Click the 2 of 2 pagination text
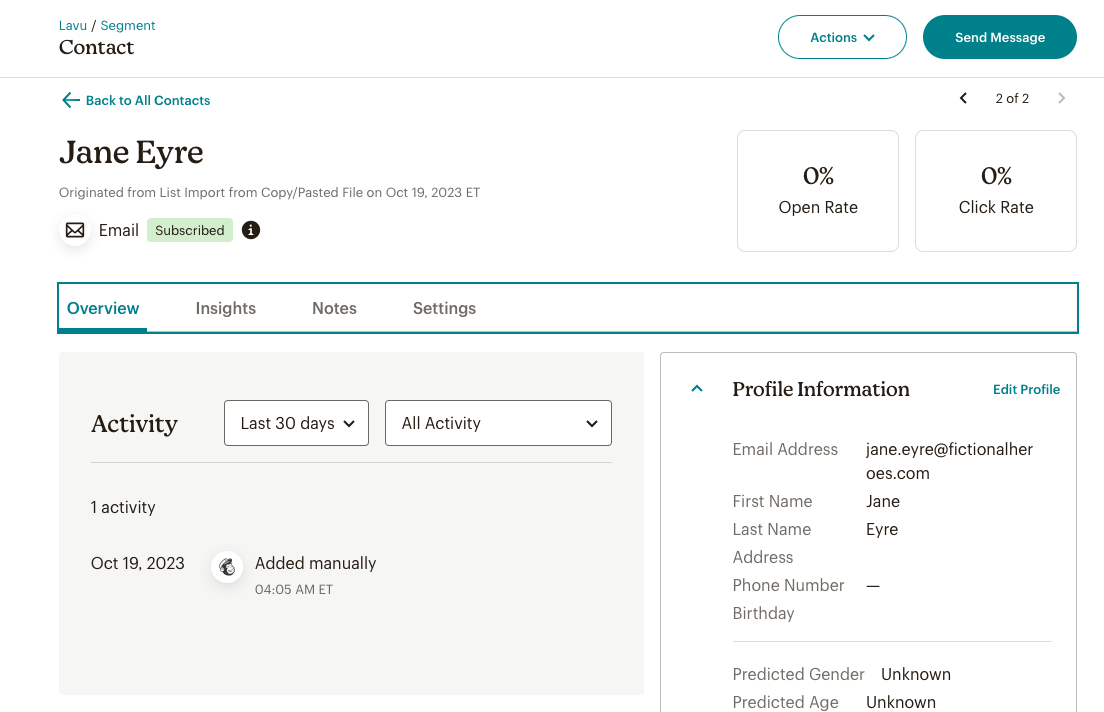 (1012, 99)
